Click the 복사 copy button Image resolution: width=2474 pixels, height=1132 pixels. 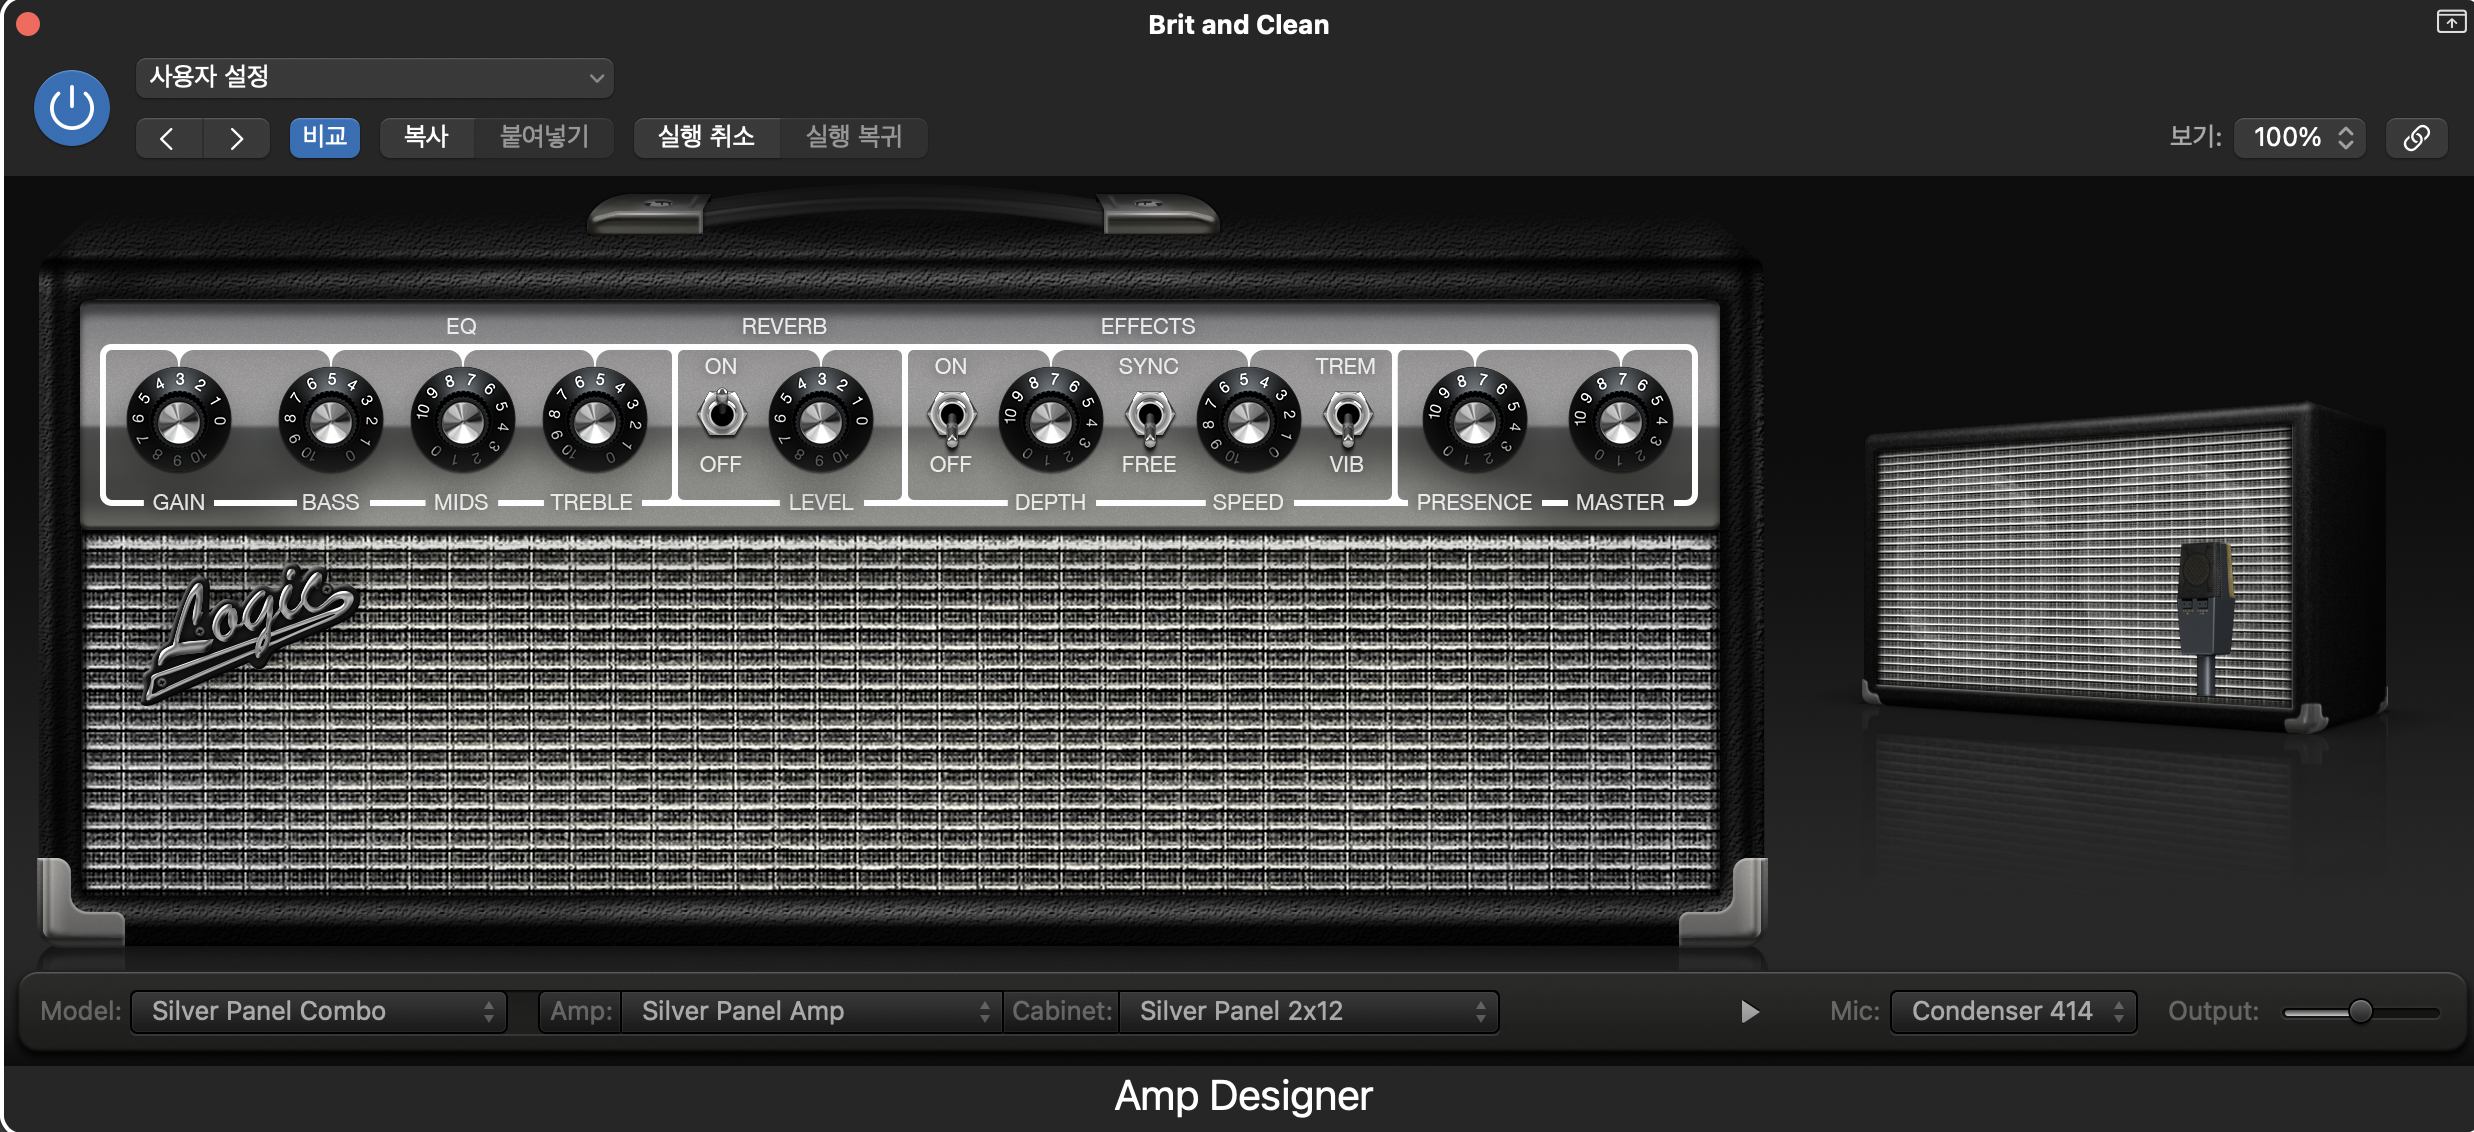[x=426, y=137]
